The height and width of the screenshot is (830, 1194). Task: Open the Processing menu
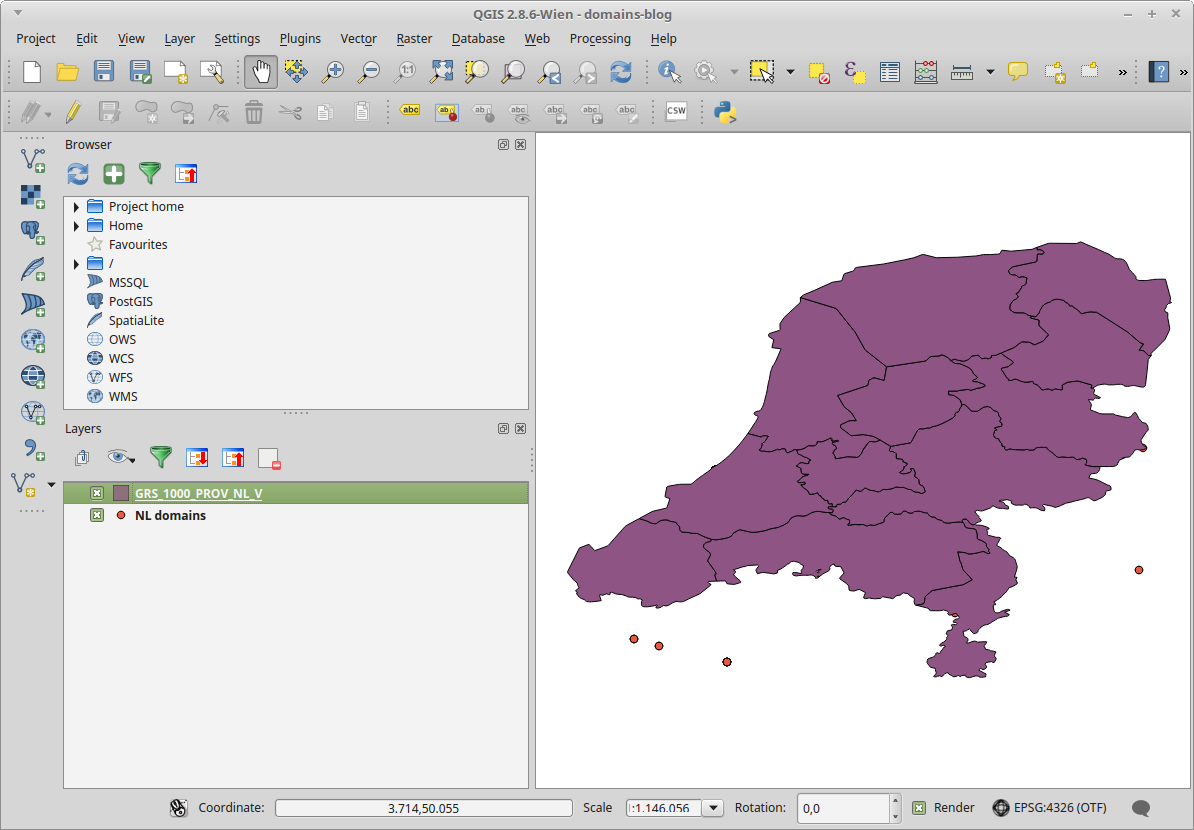(x=600, y=38)
